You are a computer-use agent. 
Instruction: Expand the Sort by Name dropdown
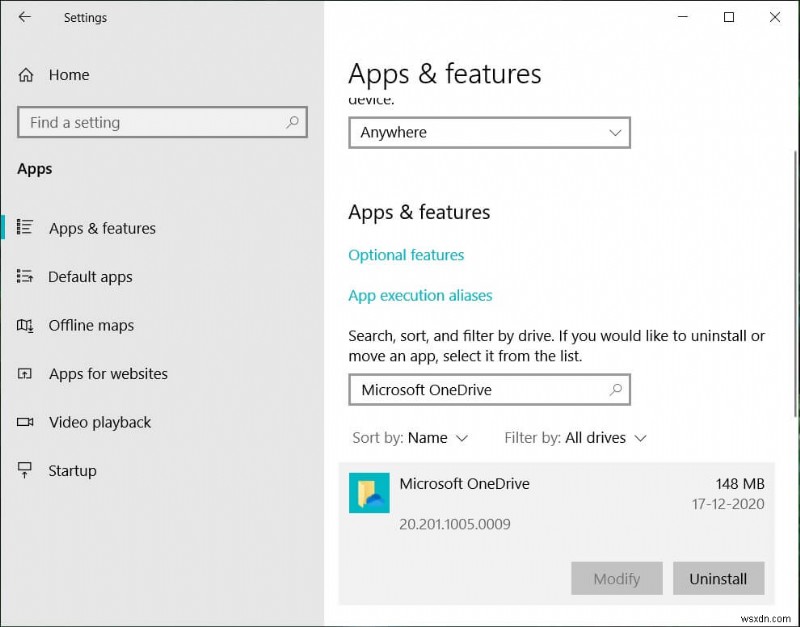pos(412,438)
